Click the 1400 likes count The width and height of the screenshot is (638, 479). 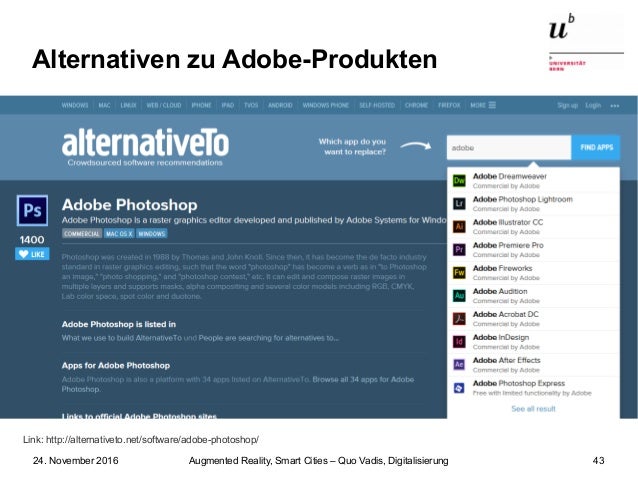click(32, 240)
